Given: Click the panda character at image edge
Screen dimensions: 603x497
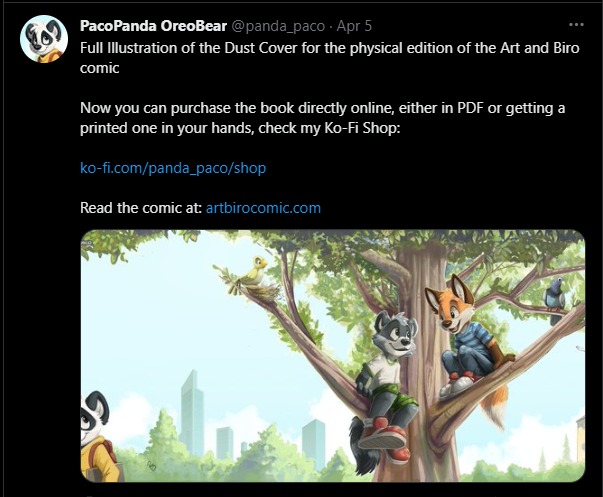Looking at the screenshot, I should [x=98, y=435].
